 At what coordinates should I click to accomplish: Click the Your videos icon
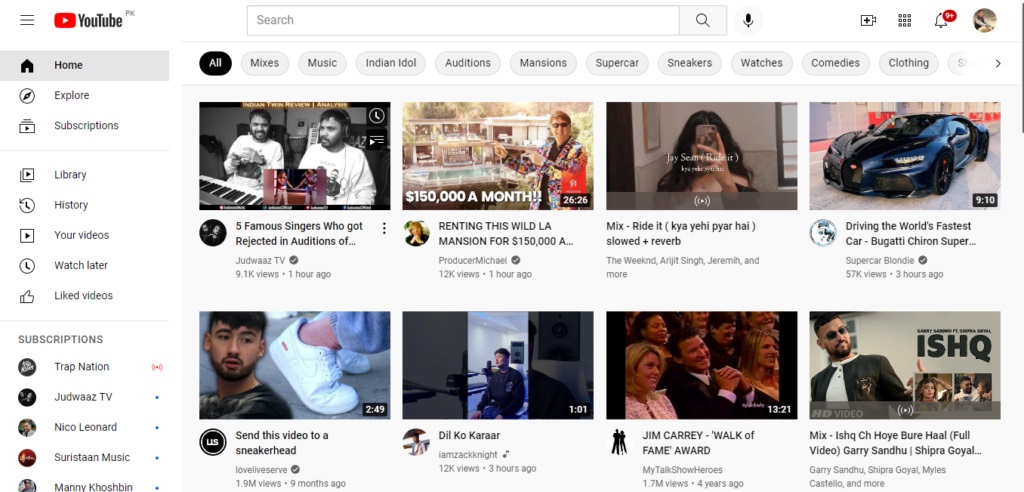(27, 235)
